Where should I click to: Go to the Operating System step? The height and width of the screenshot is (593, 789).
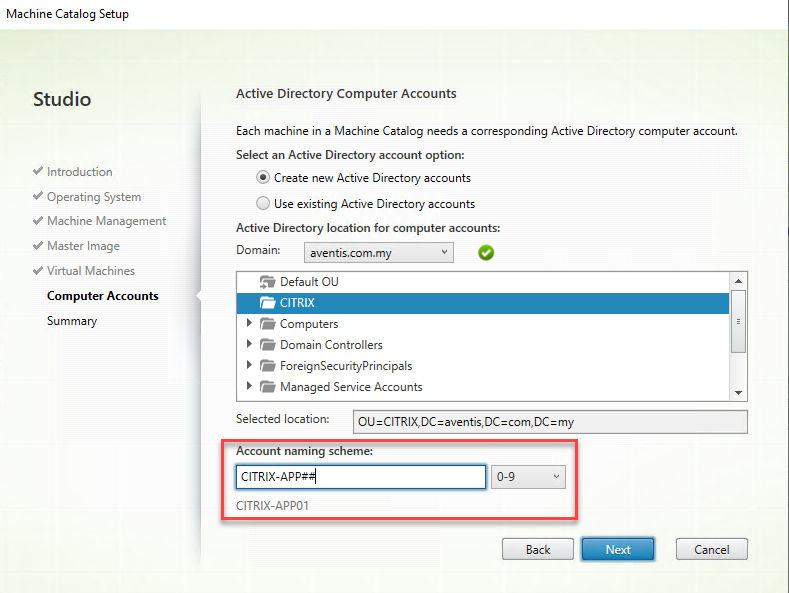point(94,197)
